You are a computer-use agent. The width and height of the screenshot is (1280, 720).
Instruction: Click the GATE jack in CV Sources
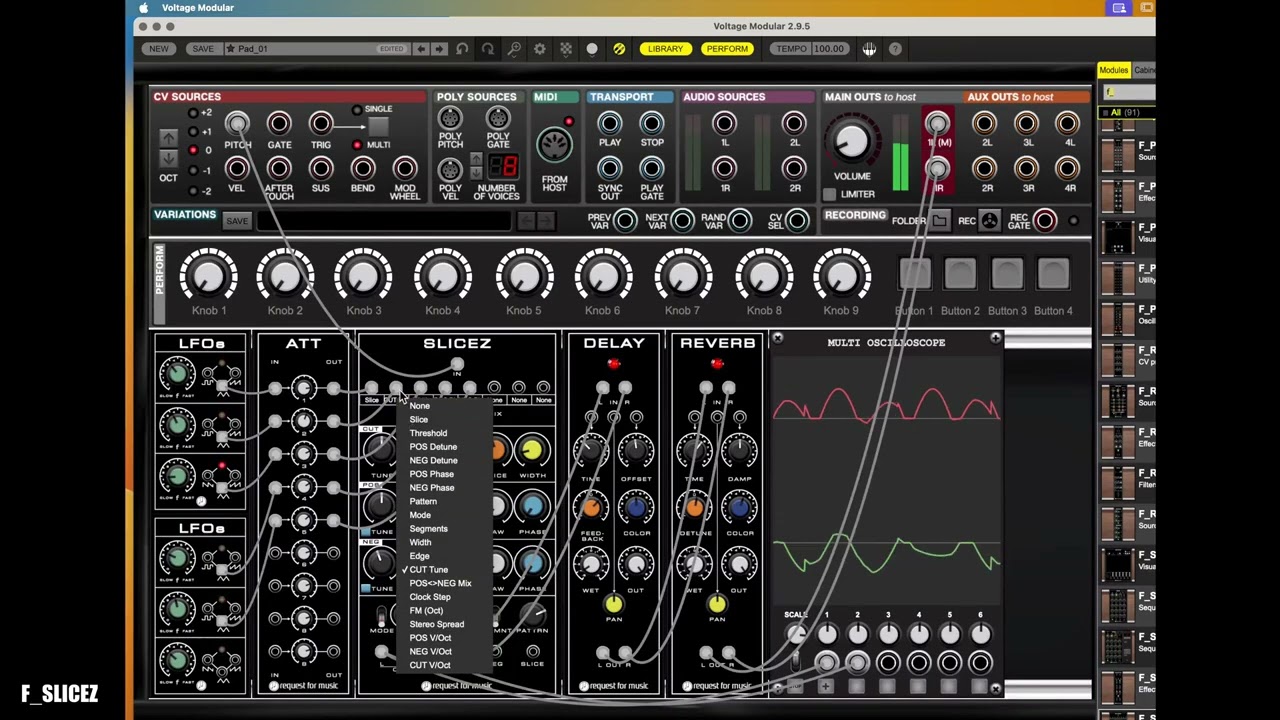click(279, 124)
